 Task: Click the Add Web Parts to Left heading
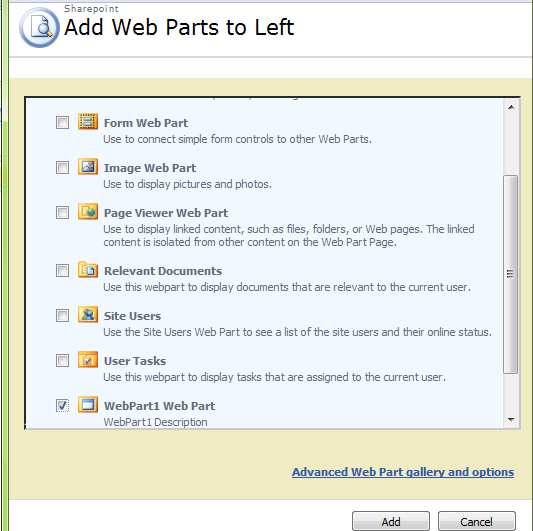(x=179, y=27)
